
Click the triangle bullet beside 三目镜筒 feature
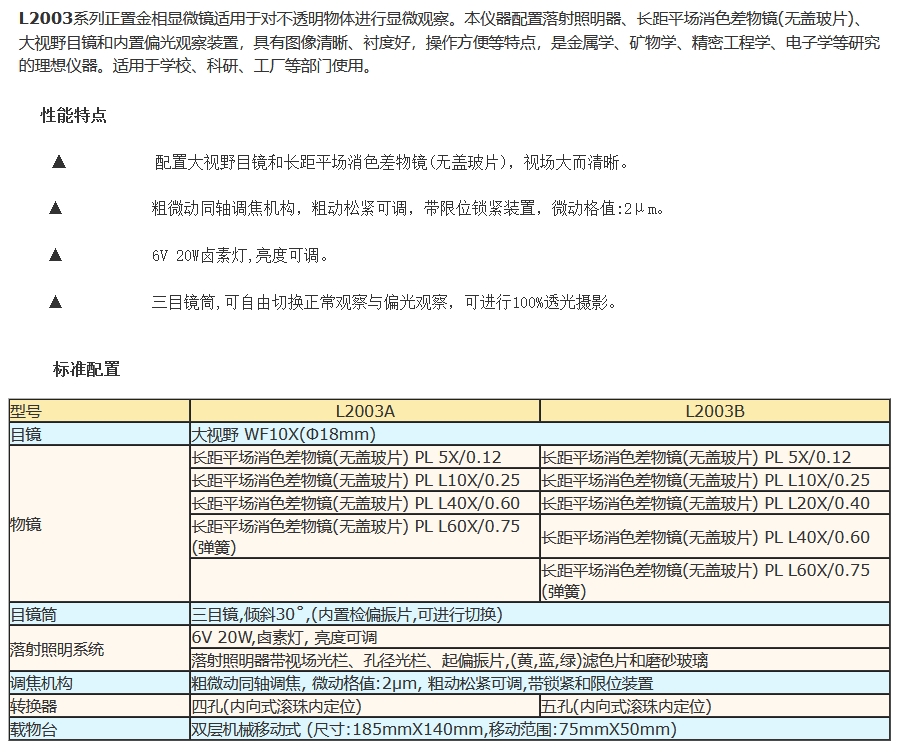(x=56, y=301)
